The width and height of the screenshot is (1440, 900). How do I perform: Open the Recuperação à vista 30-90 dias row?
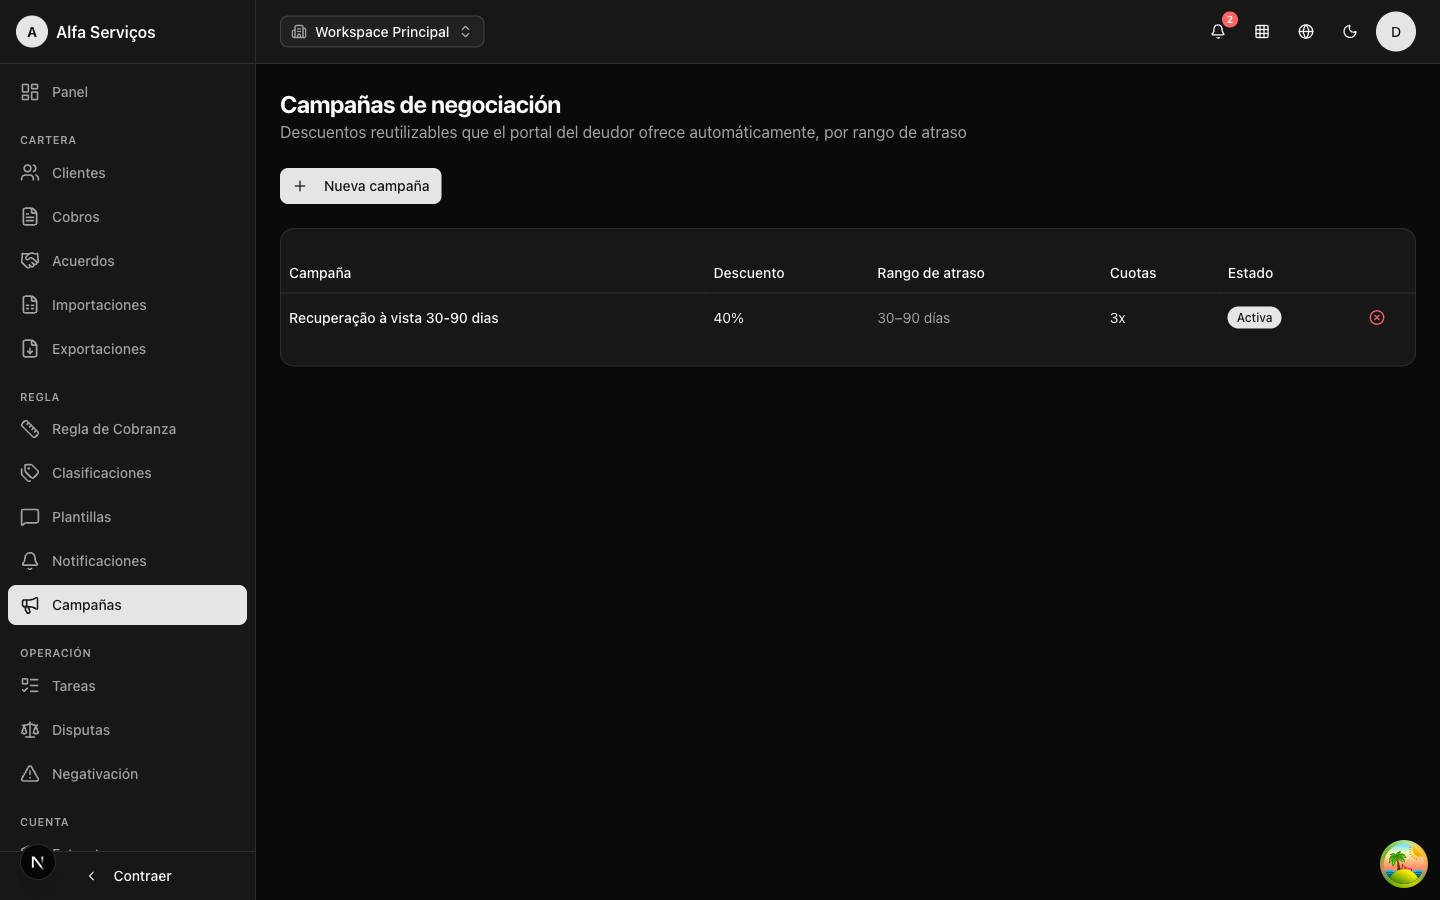pyautogui.click(x=847, y=318)
